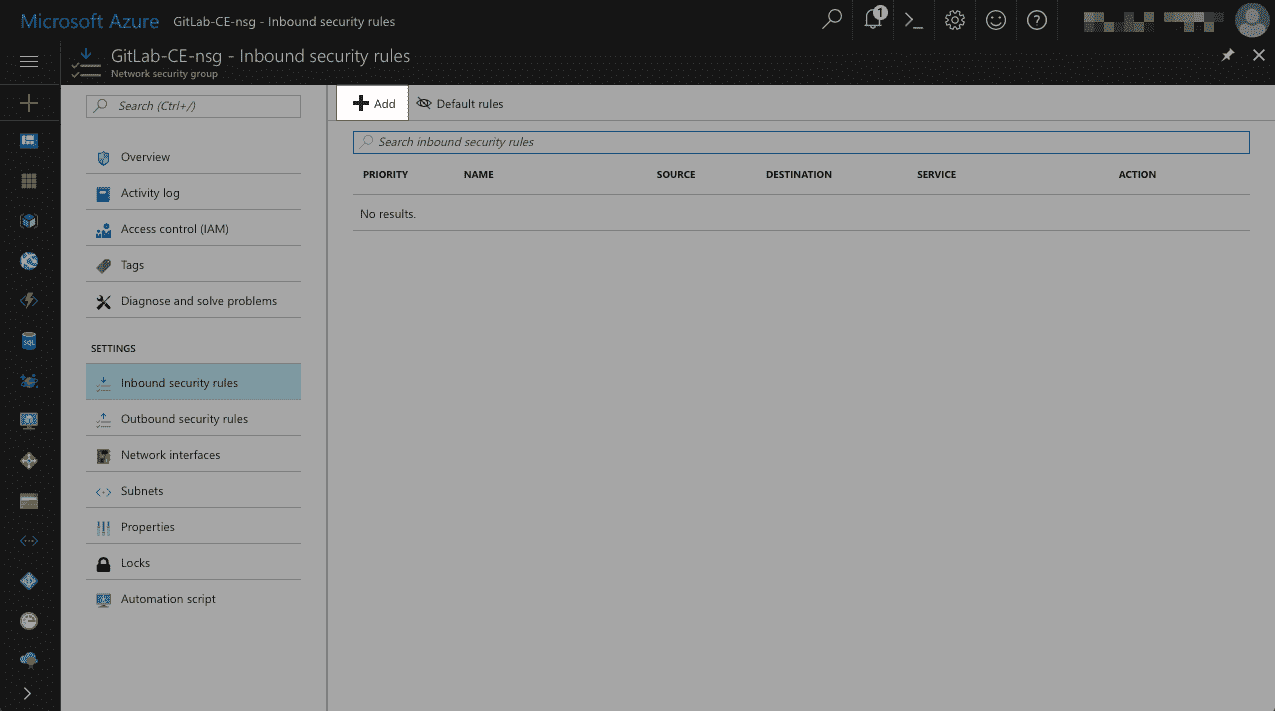
Task: Pin the blade using the pushpin icon
Action: (x=1228, y=55)
